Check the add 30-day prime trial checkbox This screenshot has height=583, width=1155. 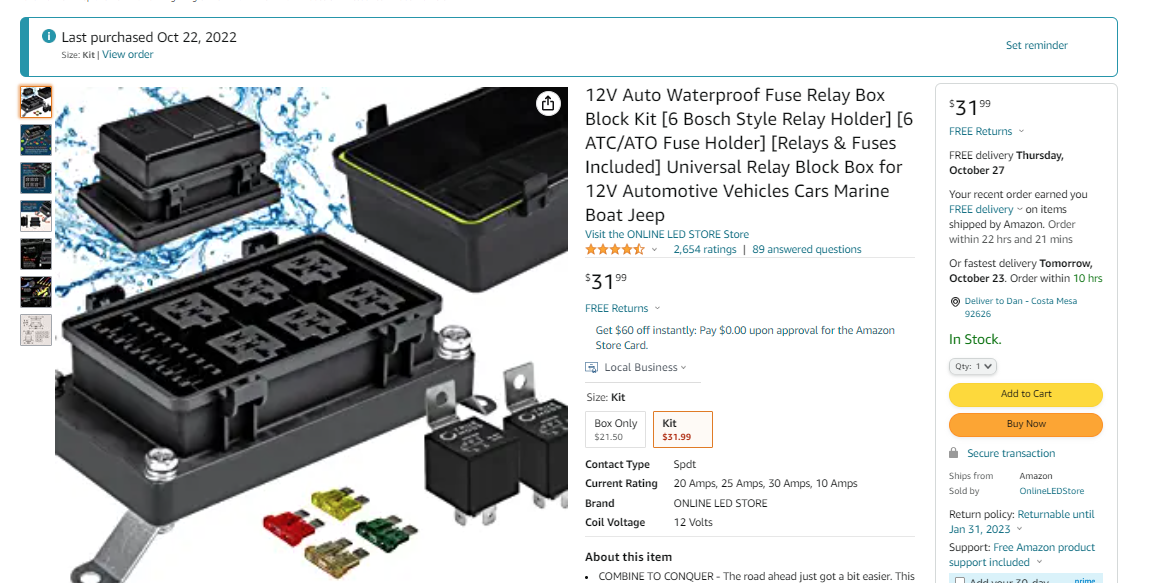[960, 580]
